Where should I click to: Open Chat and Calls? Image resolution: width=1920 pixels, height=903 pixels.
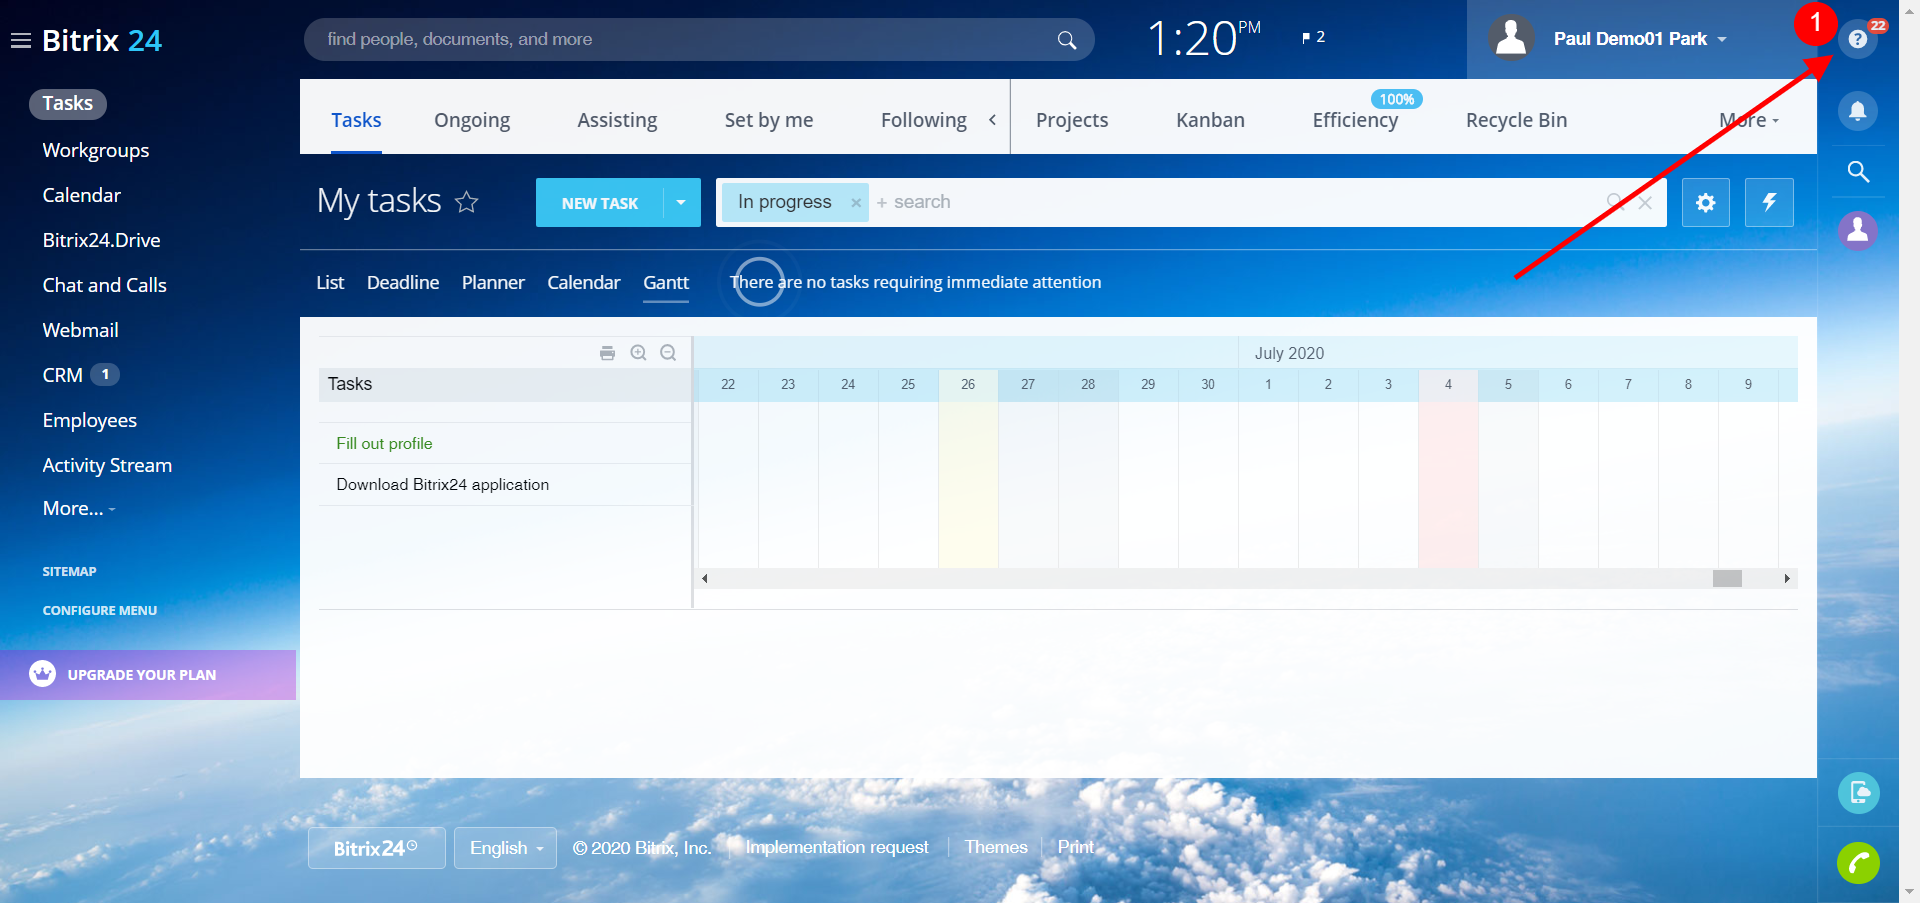coord(104,285)
